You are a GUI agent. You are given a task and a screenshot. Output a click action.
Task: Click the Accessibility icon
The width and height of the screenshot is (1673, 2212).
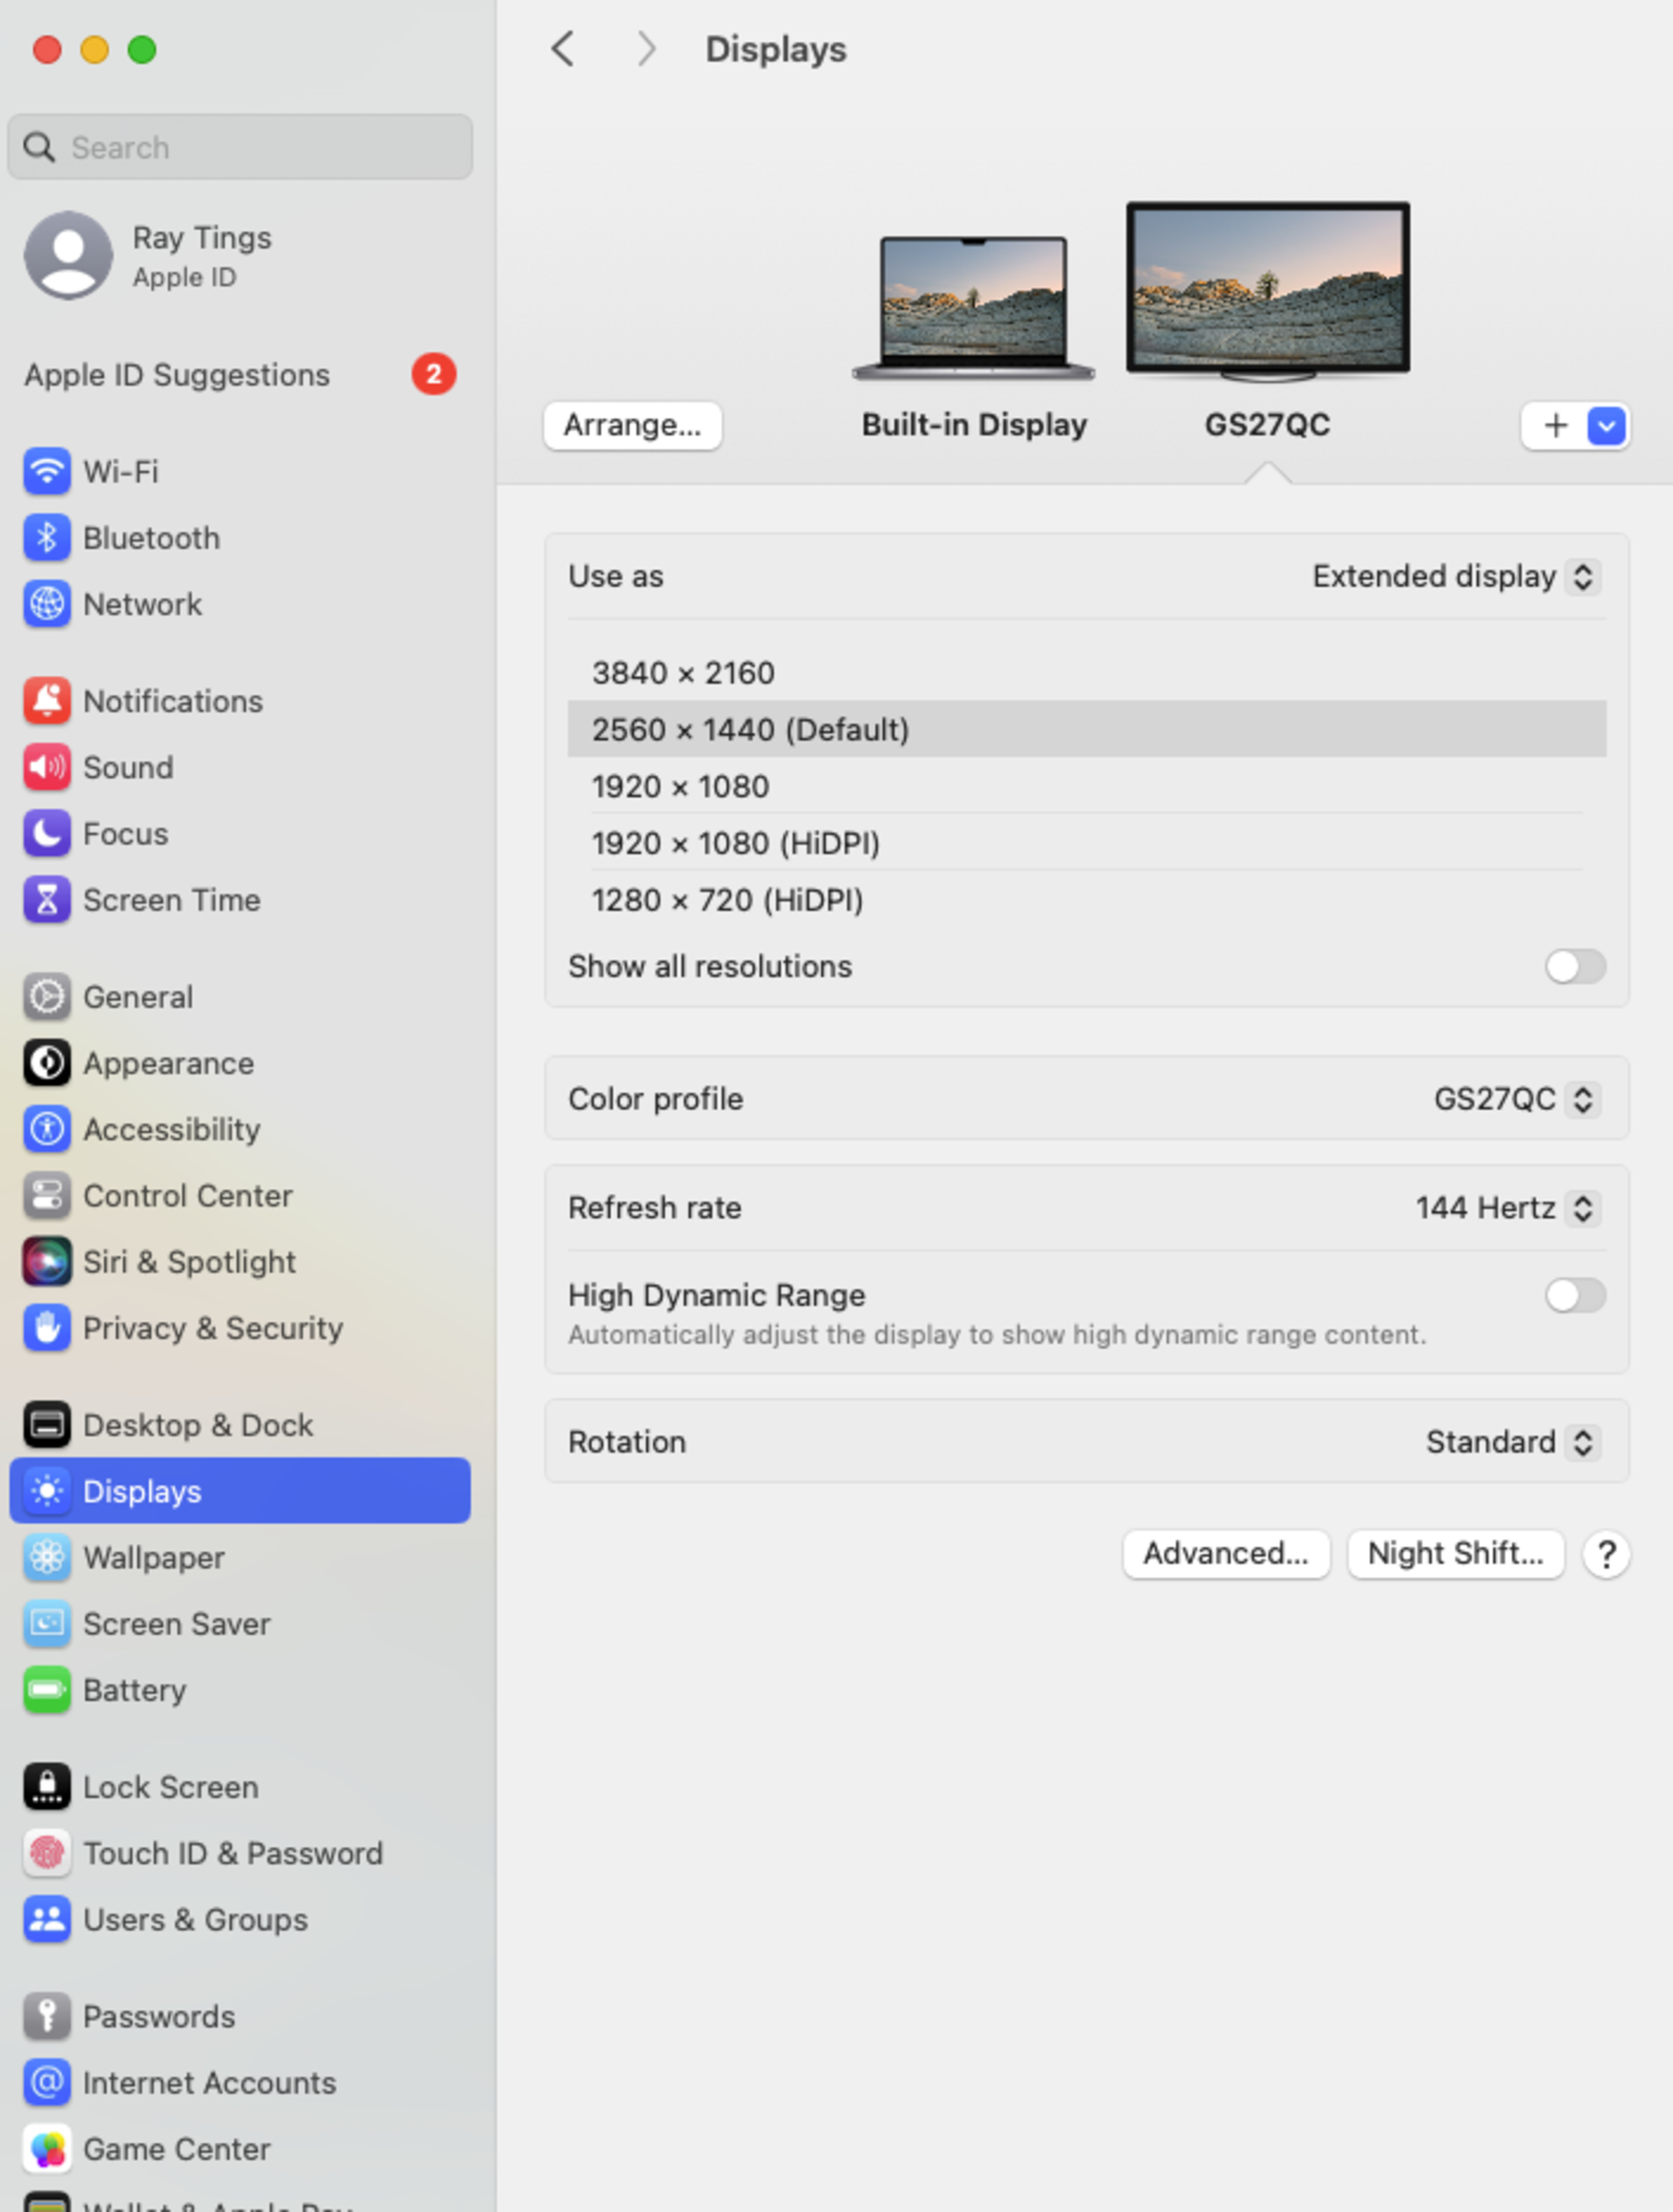click(47, 1129)
